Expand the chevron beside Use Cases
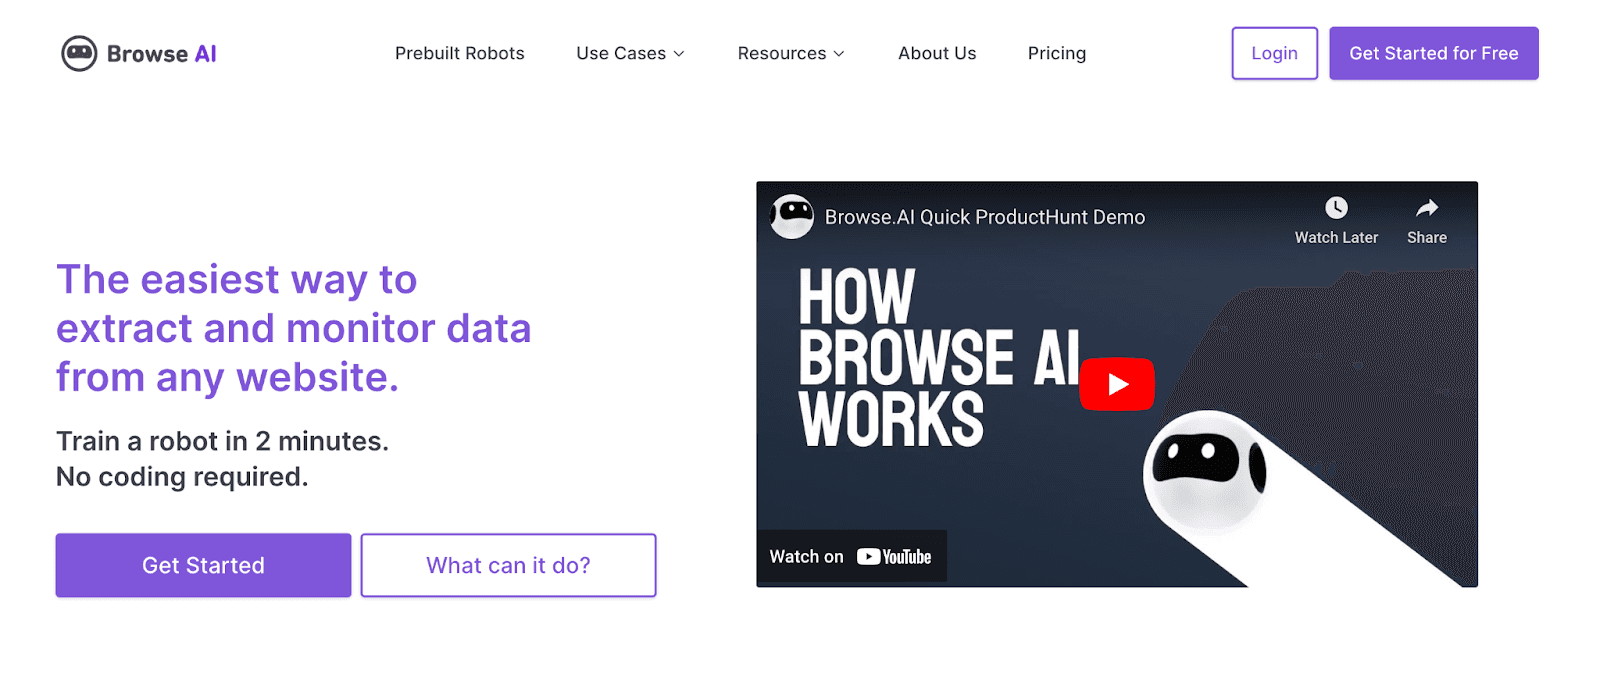 (x=679, y=54)
